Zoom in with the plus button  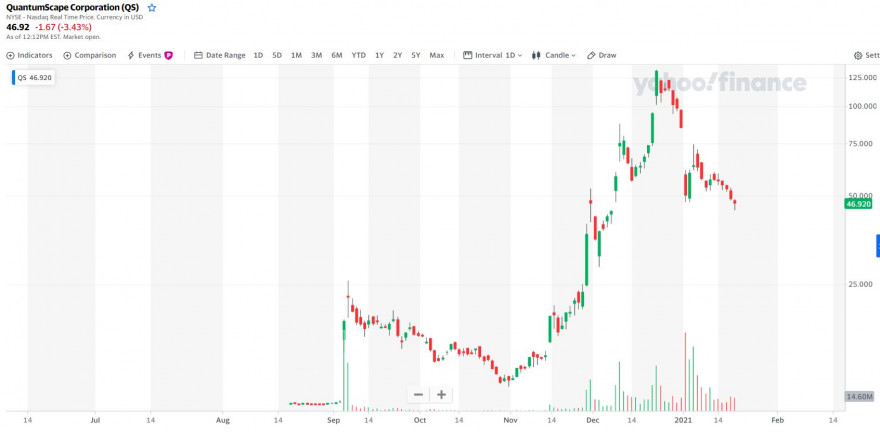tap(441, 394)
